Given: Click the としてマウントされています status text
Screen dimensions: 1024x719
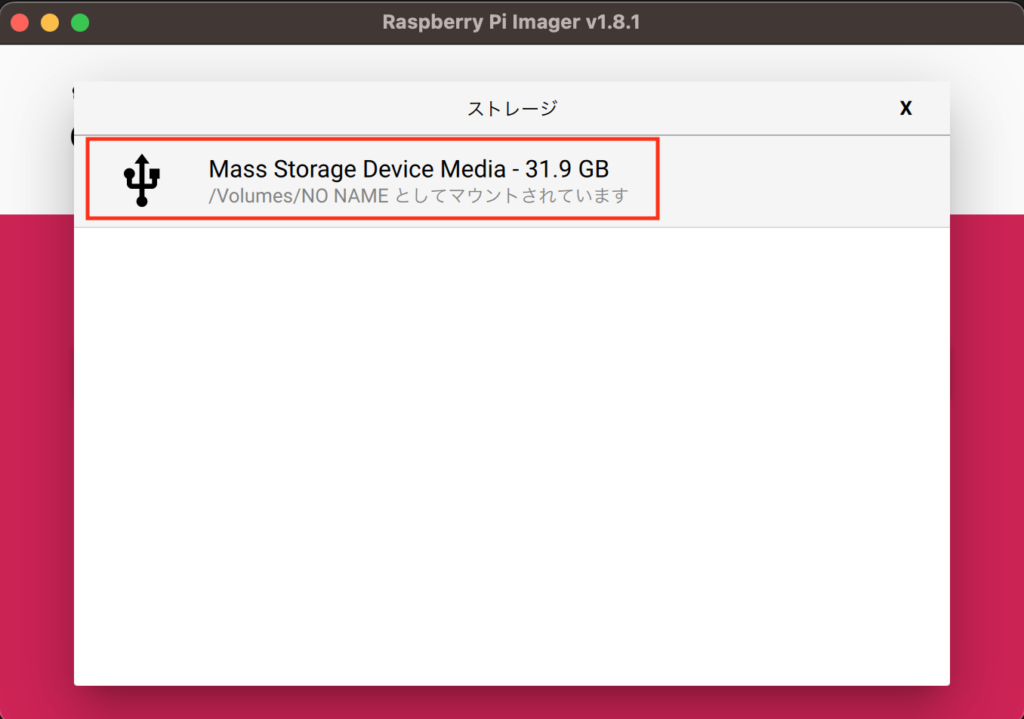Looking at the screenshot, I should (x=511, y=196).
